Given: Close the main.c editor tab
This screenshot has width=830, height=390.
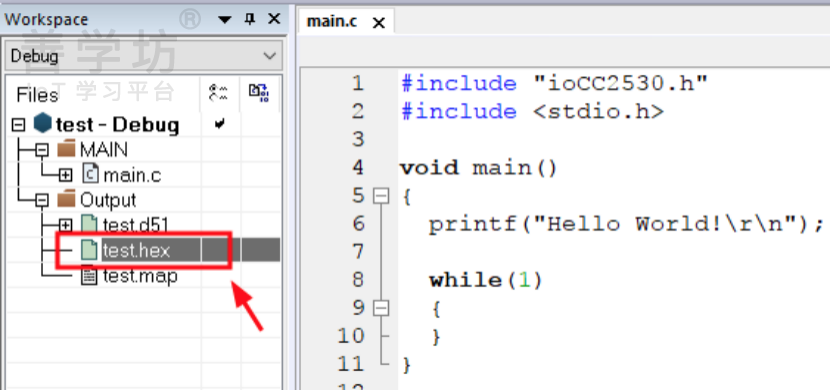Looking at the screenshot, I should [378, 23].
